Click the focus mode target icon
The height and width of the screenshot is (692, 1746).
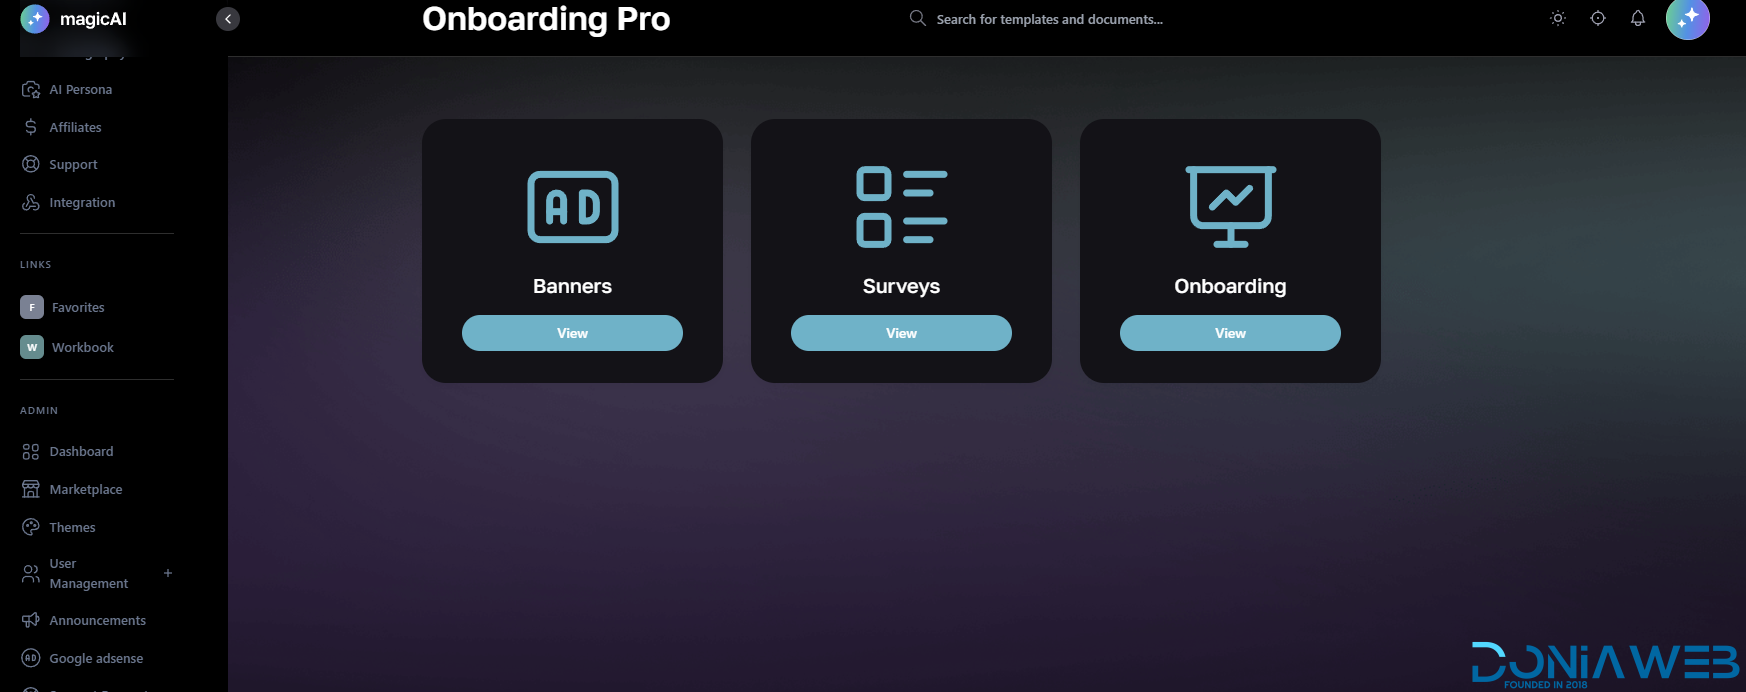pyautogui.click(x=1597, y=19)
